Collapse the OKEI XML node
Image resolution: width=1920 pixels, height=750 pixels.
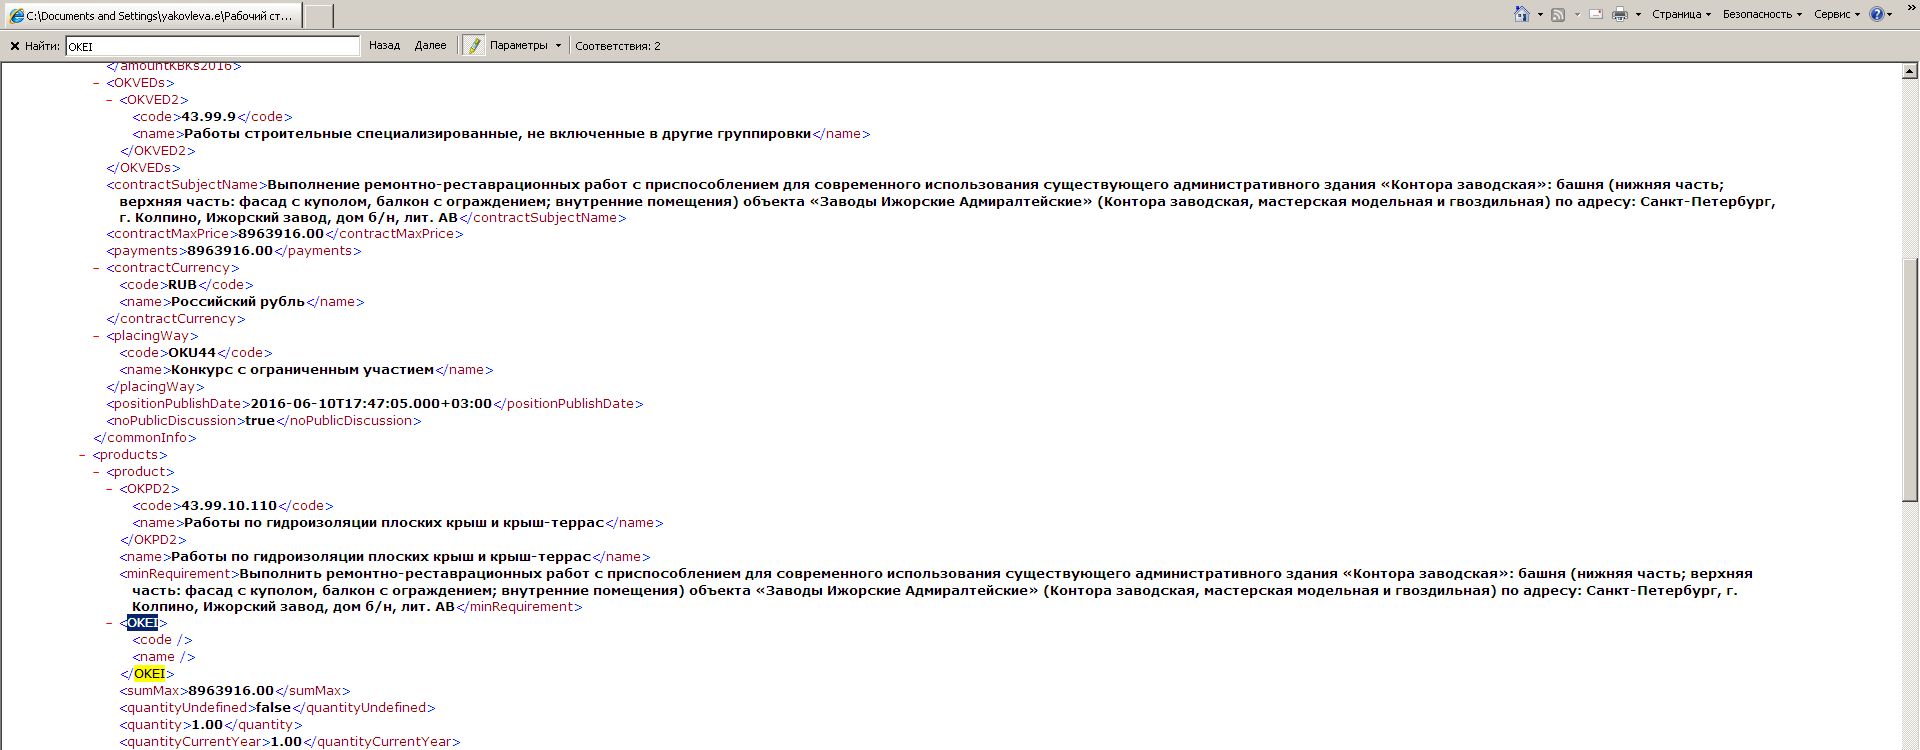[110, 623]
